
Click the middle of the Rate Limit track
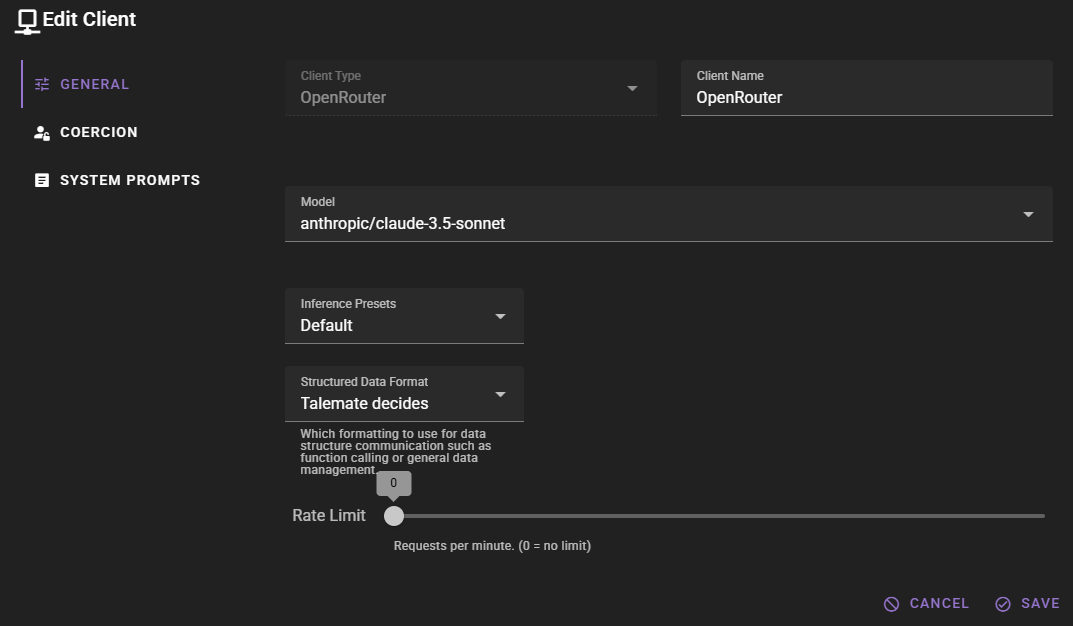(x=719, y=516)
